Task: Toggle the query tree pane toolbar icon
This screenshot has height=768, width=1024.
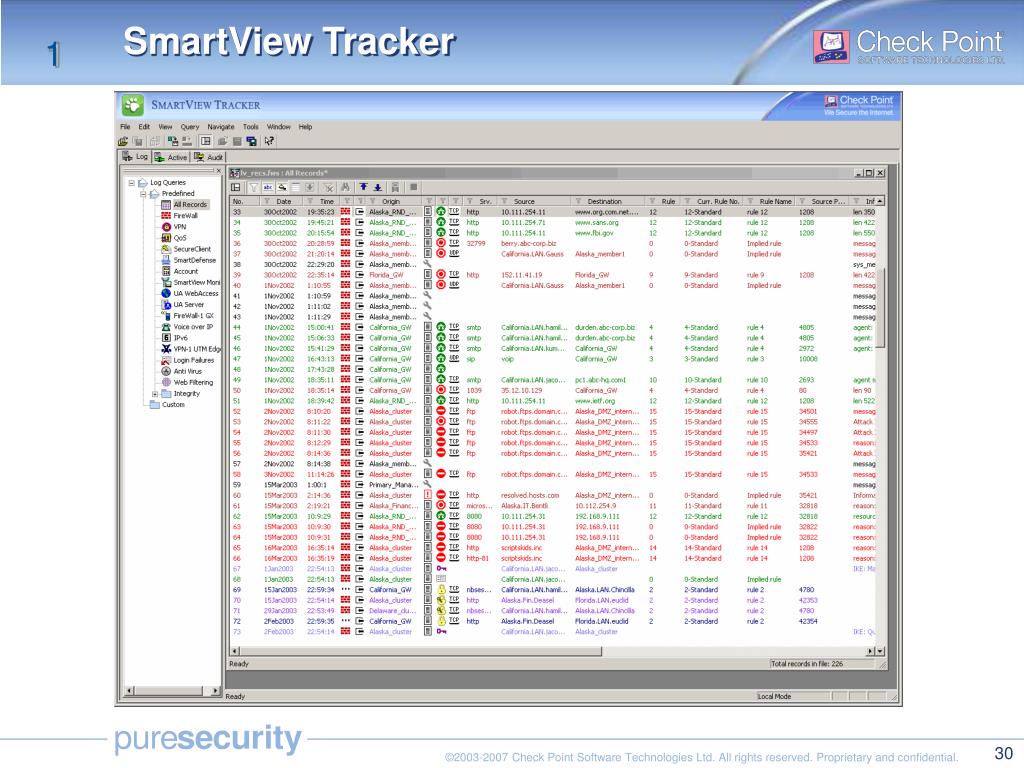Action: coord(206,141)
